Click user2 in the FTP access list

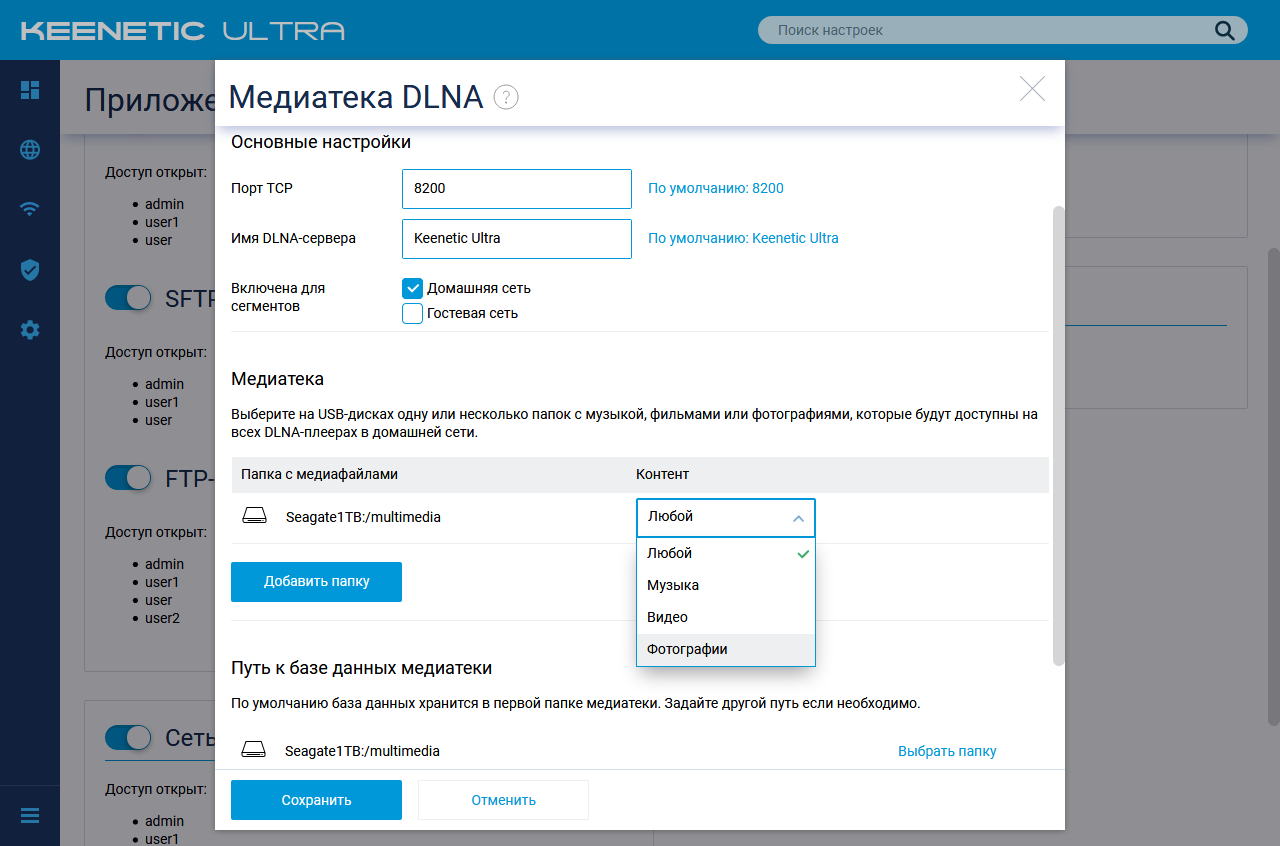click(x=162, y=618)
